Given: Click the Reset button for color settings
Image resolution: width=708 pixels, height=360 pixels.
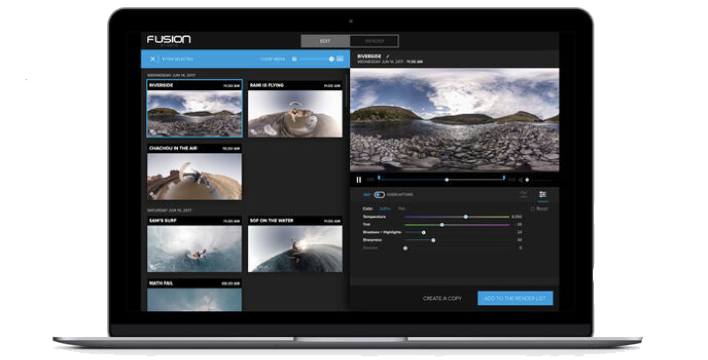Looking at the screenshot, I should (540, 209).
